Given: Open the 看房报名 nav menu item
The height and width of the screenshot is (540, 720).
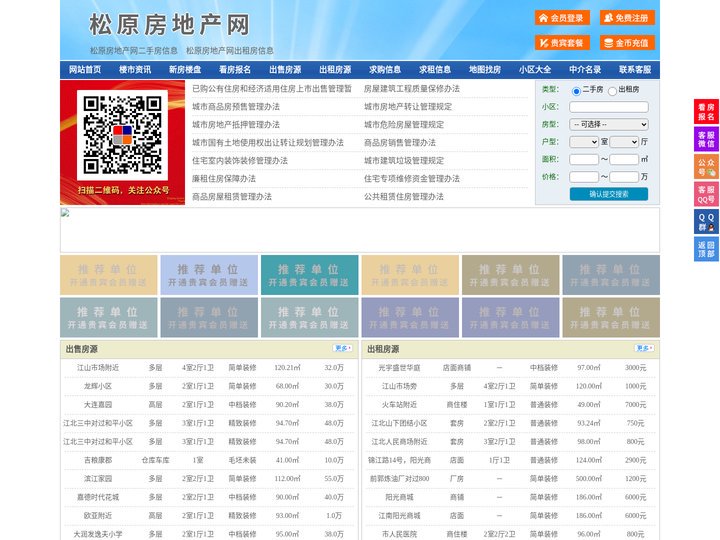Looking at the screenshot, I should [235, 70].
